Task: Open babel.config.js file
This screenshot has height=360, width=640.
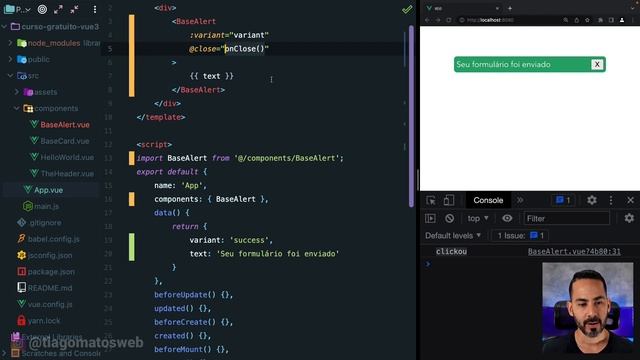Action: (x=49, y=239)
